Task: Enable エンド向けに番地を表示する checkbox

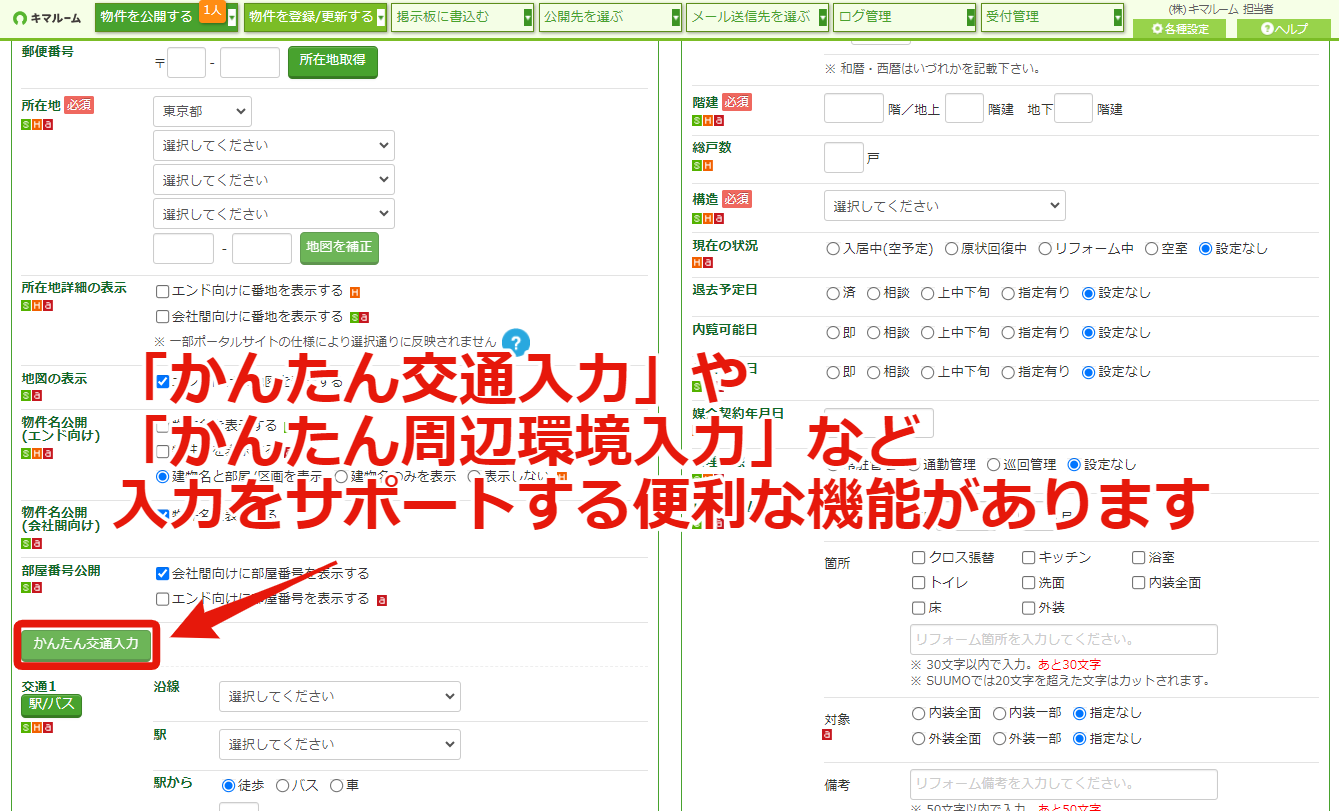Action: 162,291
